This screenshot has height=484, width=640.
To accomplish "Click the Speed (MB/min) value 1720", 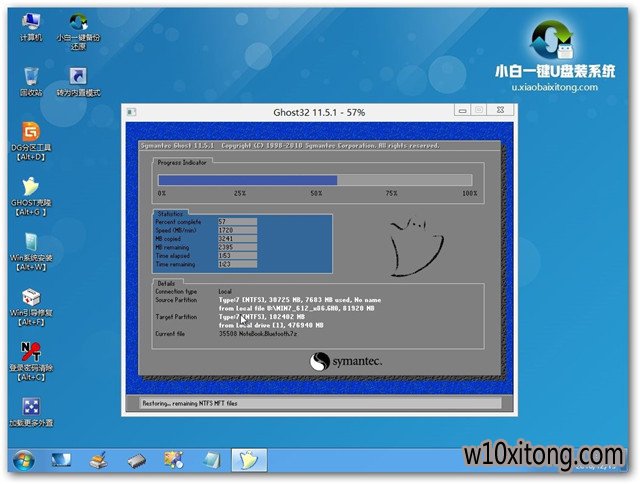I will tap(237, 230).
